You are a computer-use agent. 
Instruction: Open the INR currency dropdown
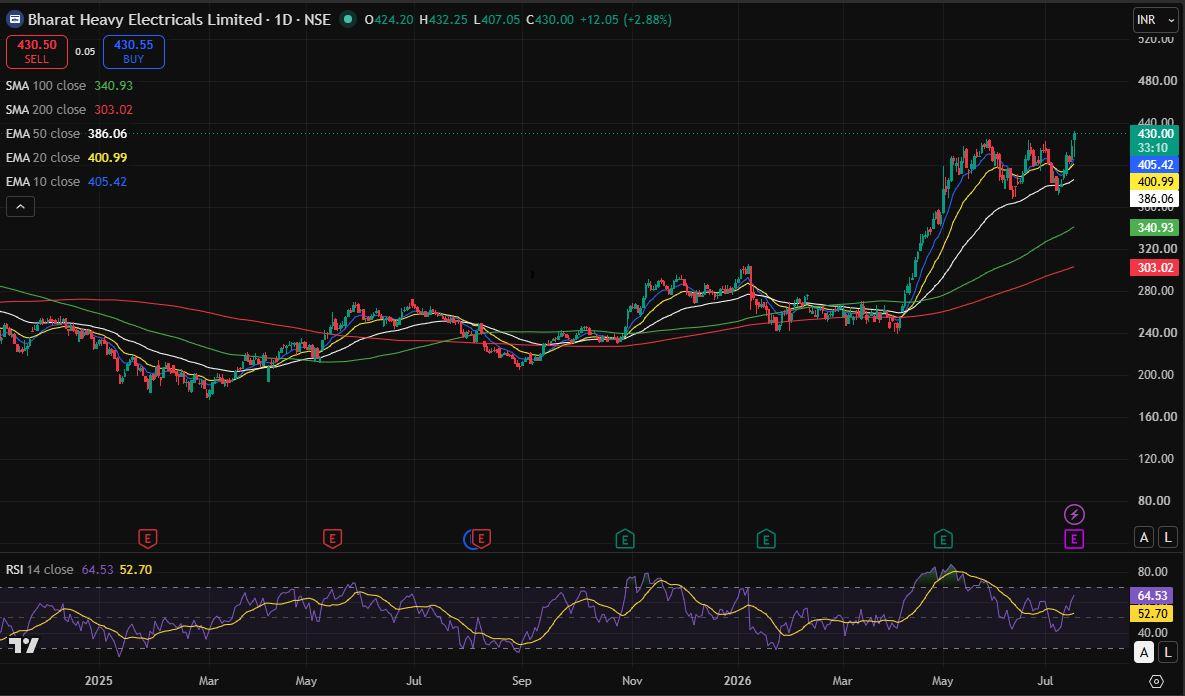pos(1154,20)
